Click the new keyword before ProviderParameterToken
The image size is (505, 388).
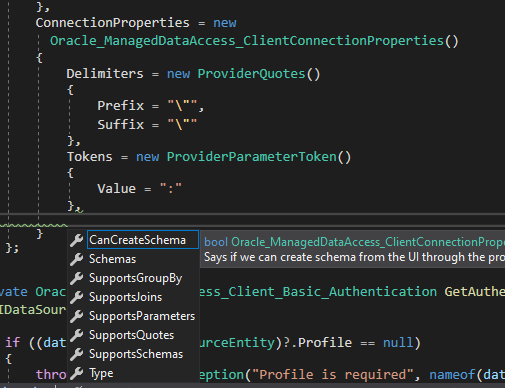click(148, 157)
